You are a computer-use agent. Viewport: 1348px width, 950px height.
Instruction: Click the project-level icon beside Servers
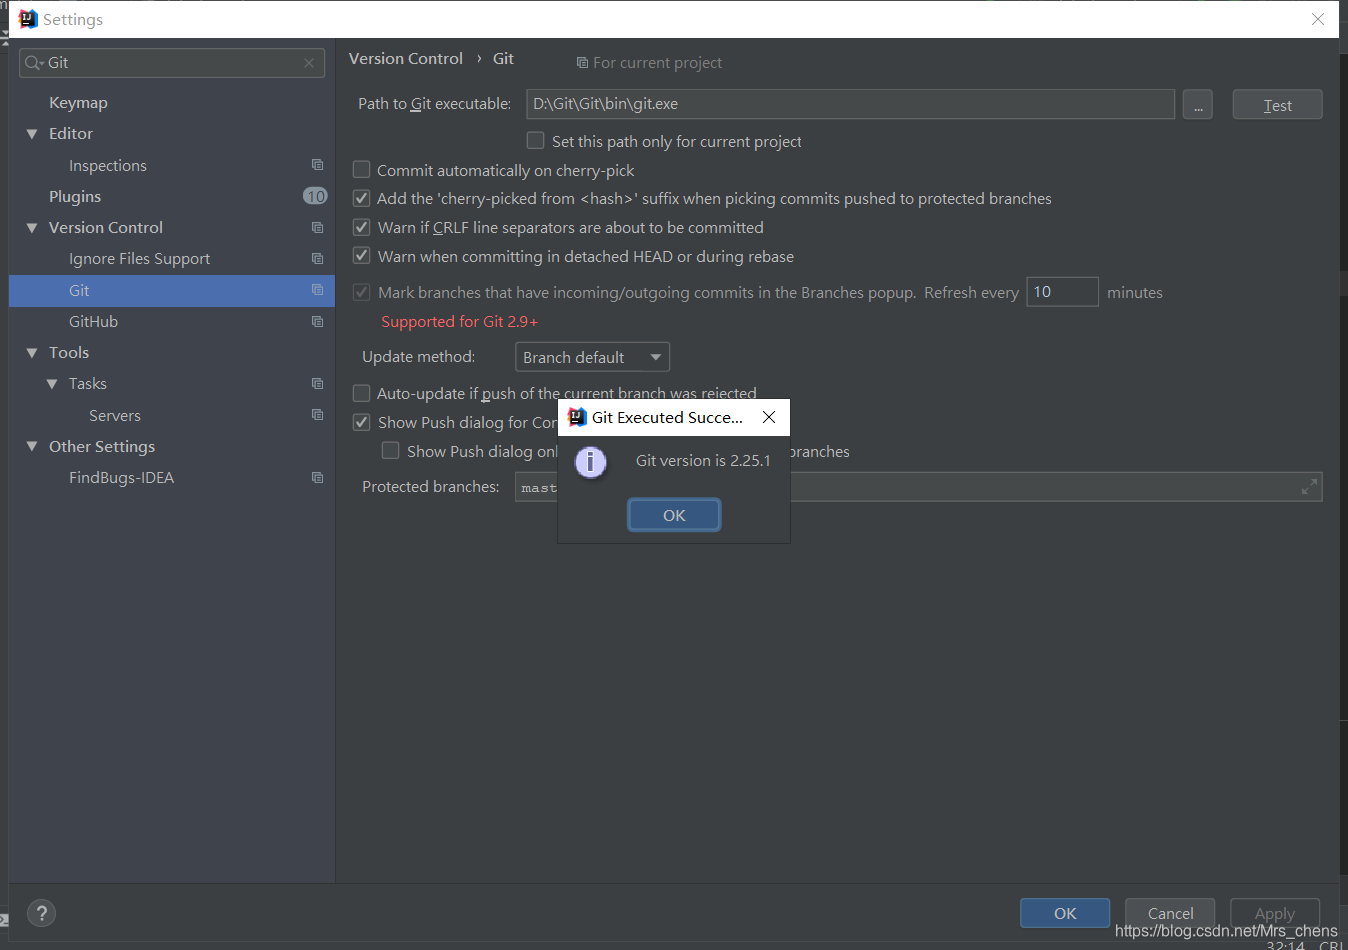pos(317,415)
